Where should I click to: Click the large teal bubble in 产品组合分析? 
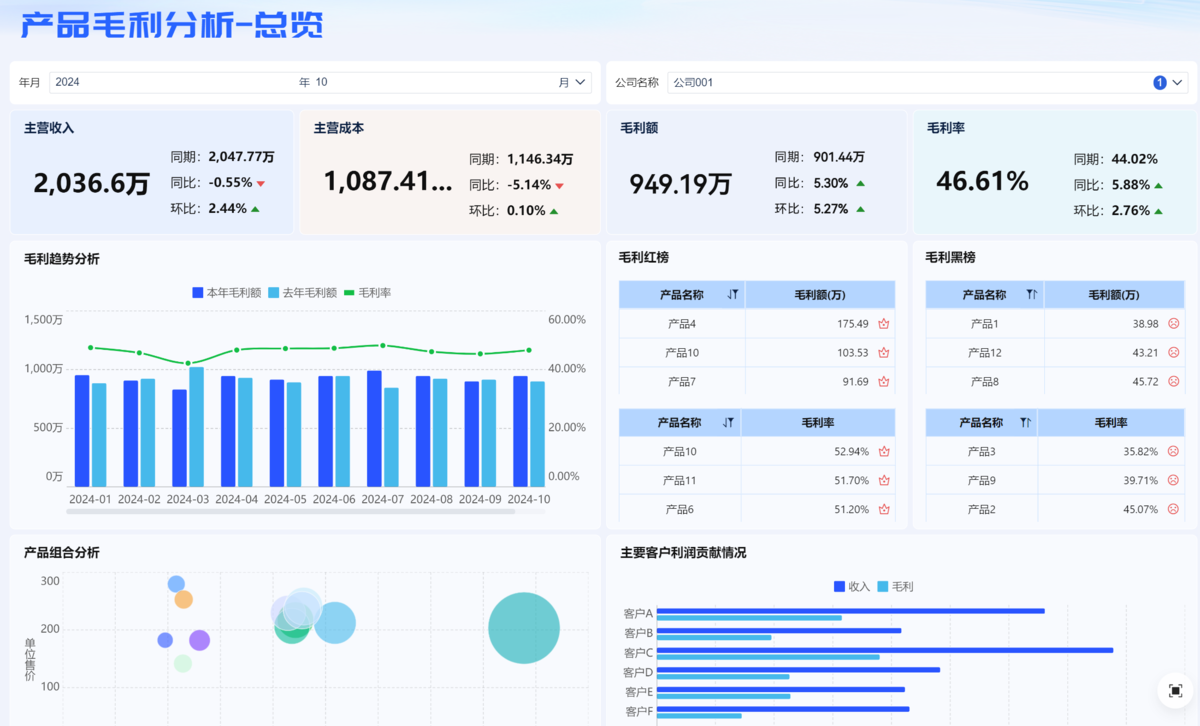524,628
